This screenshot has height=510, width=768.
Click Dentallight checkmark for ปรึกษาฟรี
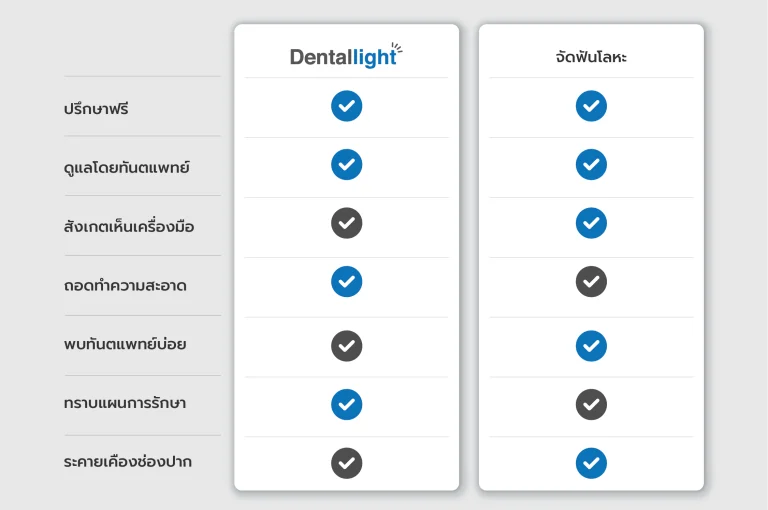(x=346, y=106)
